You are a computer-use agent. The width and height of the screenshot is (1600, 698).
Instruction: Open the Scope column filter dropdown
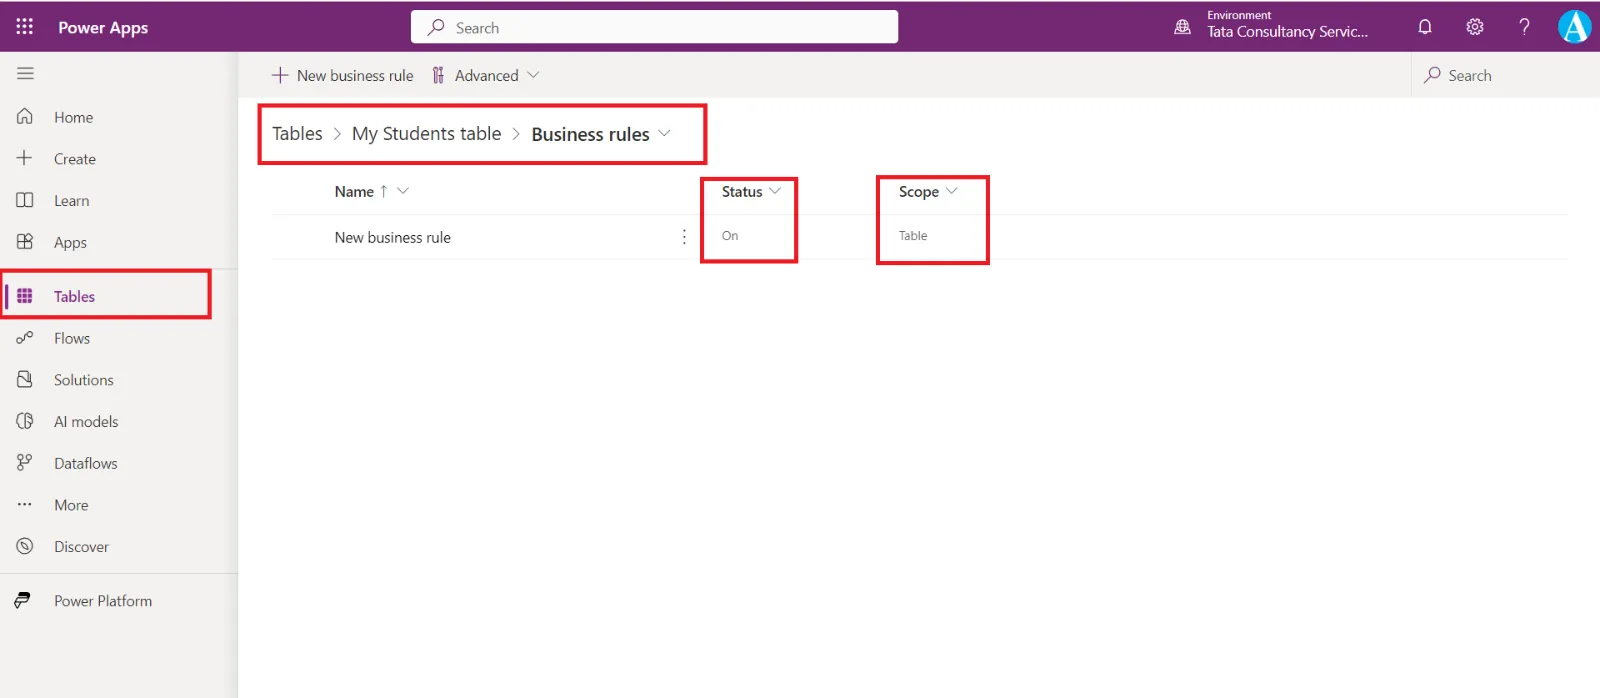tap(952, 191)
